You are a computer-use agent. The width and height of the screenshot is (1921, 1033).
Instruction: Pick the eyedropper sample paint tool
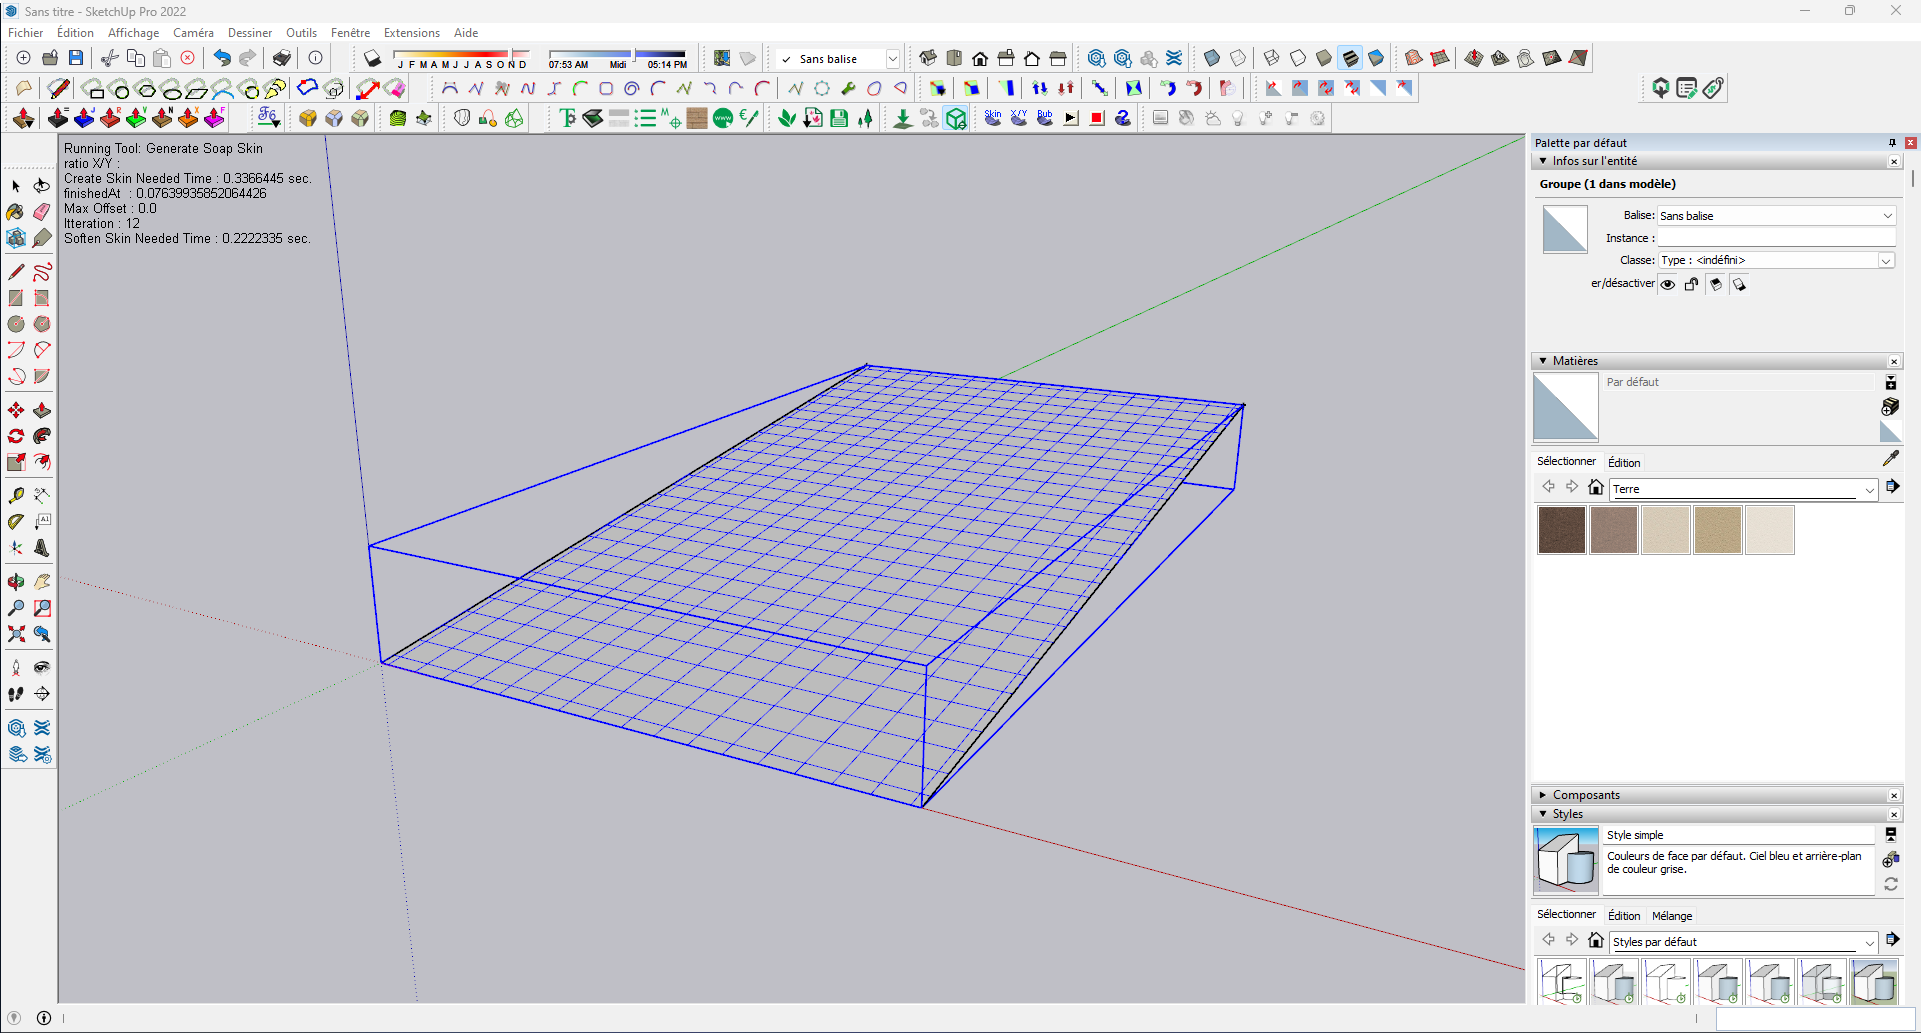(1890, 458)
